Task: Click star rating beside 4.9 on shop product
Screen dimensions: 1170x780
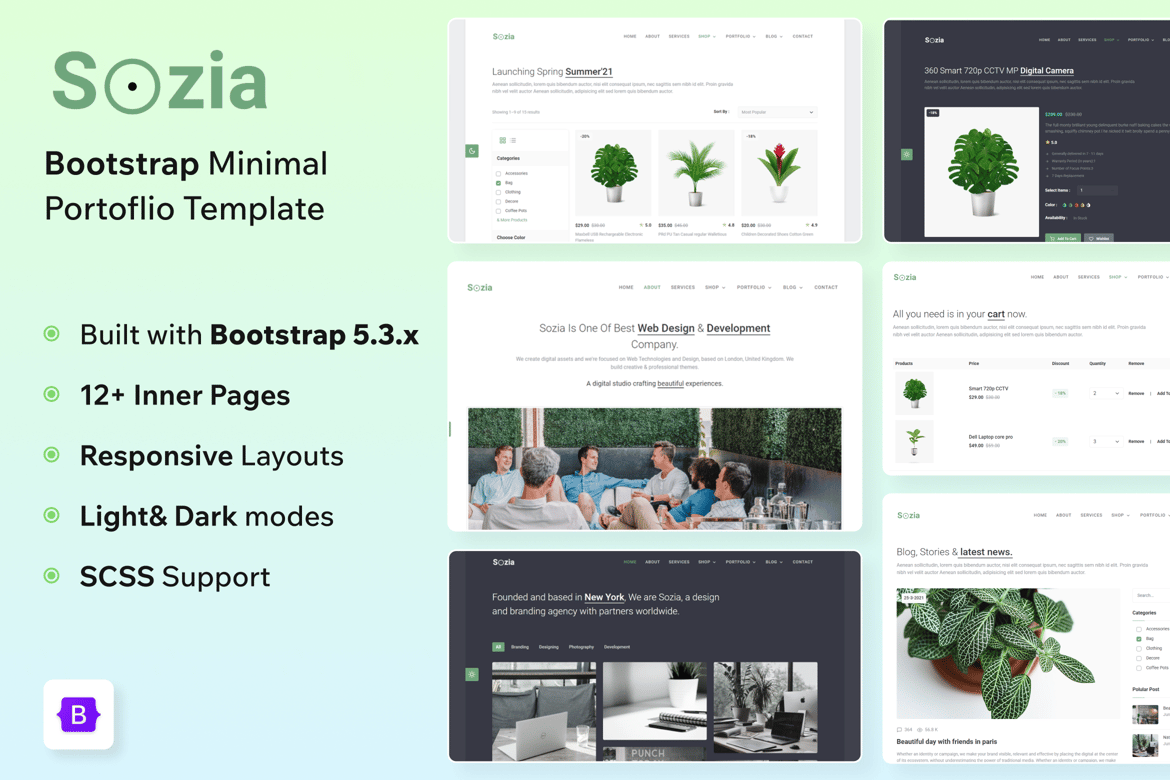Action: pos(807,225)
